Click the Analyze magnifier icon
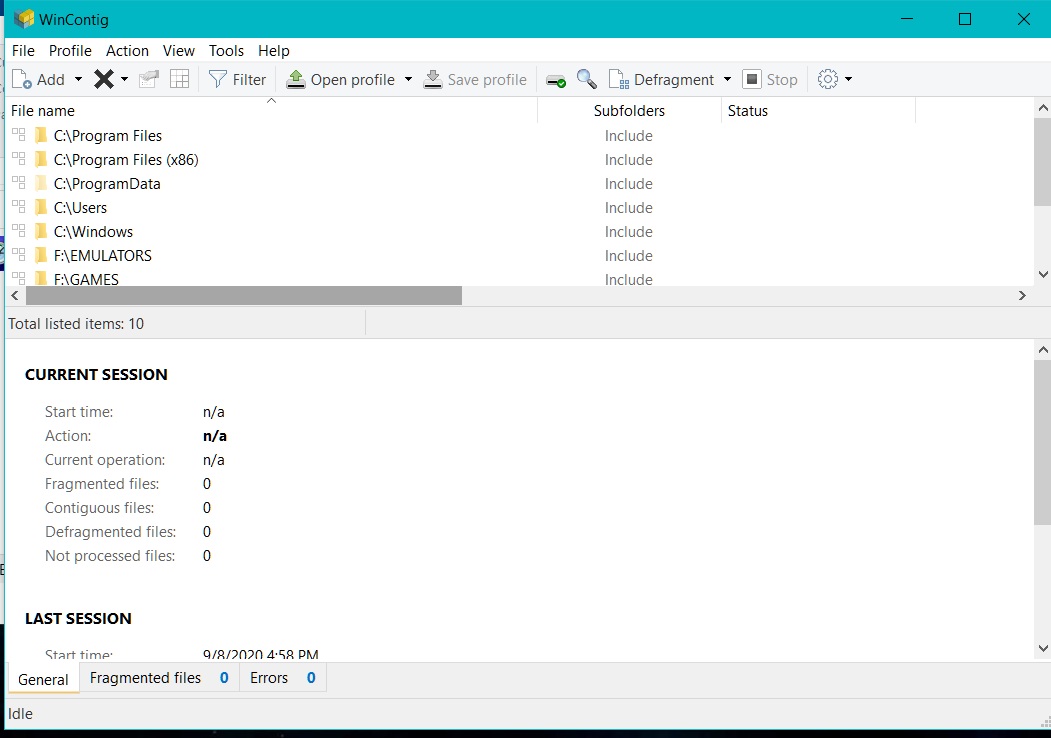 [586, 79]
